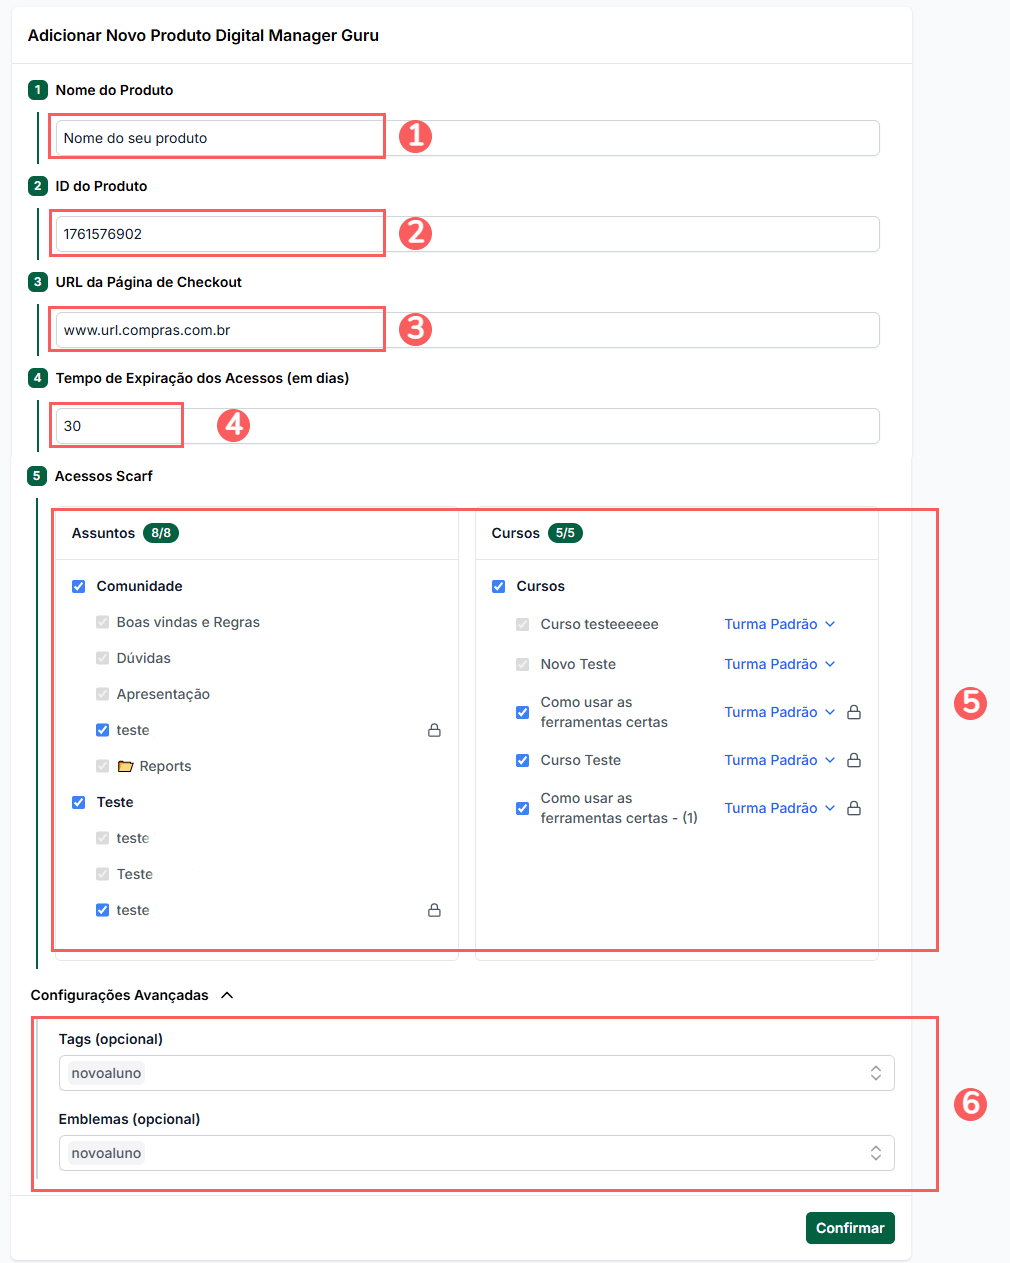Uncheck the Comunidade checkbox
Viewport: 1010px width, 1263px height.
pyautogui.click(x=79, y=586)
